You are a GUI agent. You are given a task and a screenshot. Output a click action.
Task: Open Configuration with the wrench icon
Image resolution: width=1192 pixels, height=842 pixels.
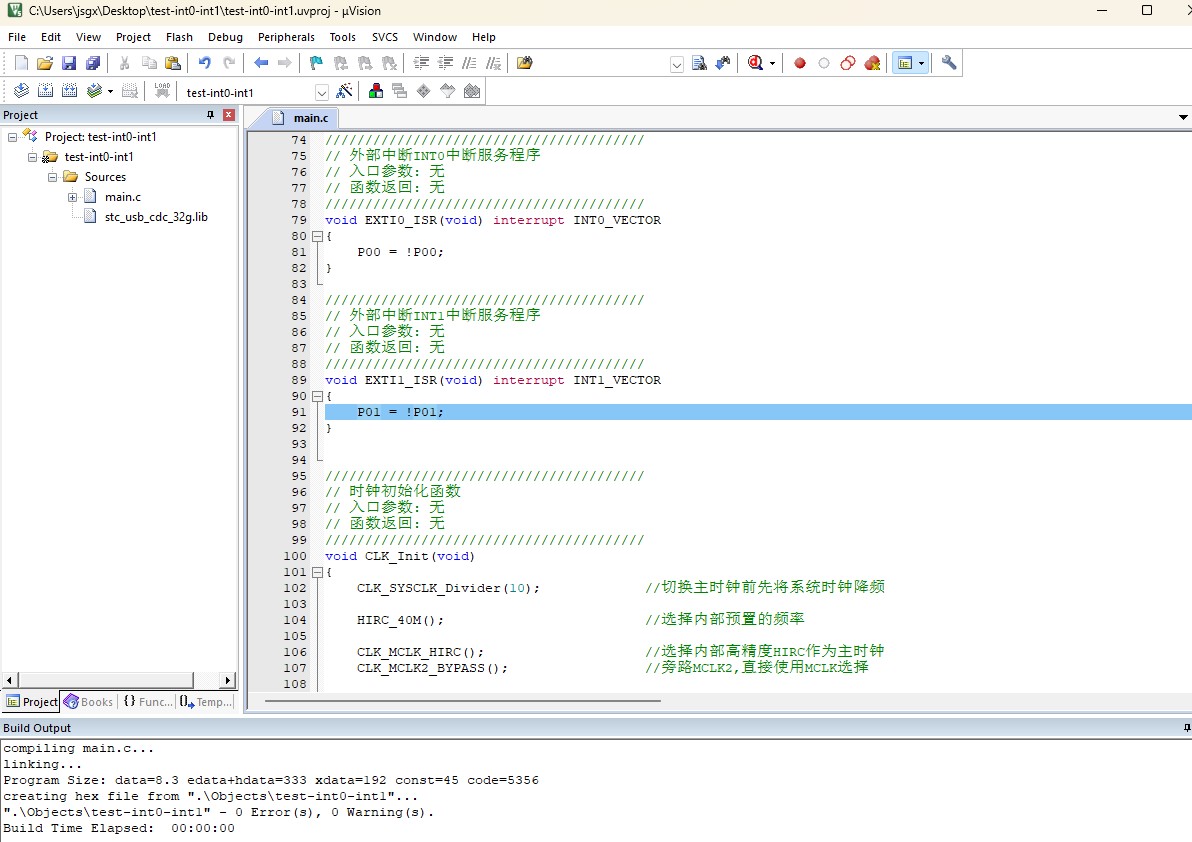(949, 63)
